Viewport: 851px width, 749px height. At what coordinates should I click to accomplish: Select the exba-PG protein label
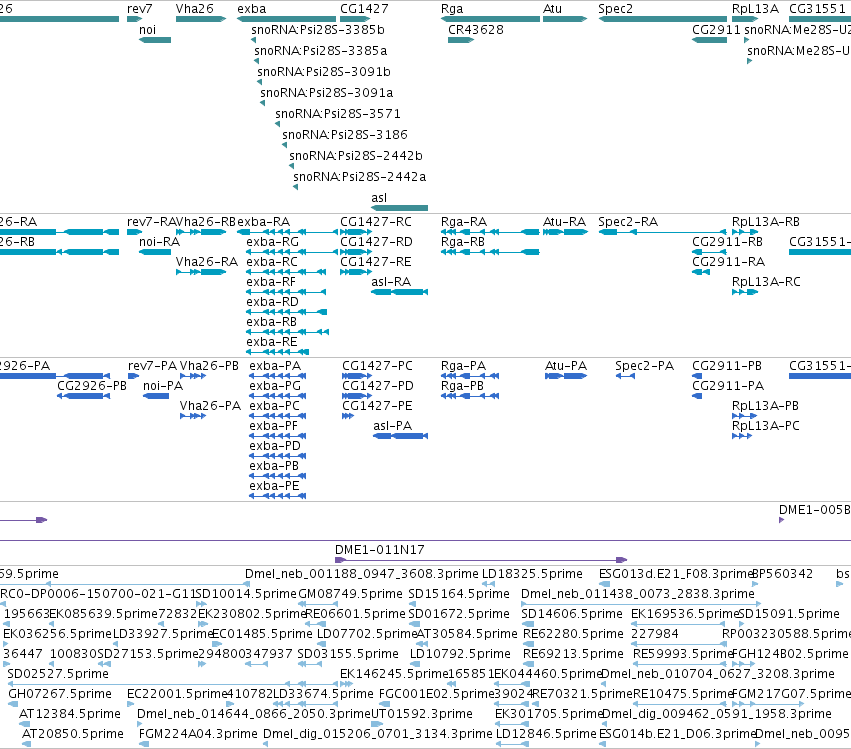[275, 386]
